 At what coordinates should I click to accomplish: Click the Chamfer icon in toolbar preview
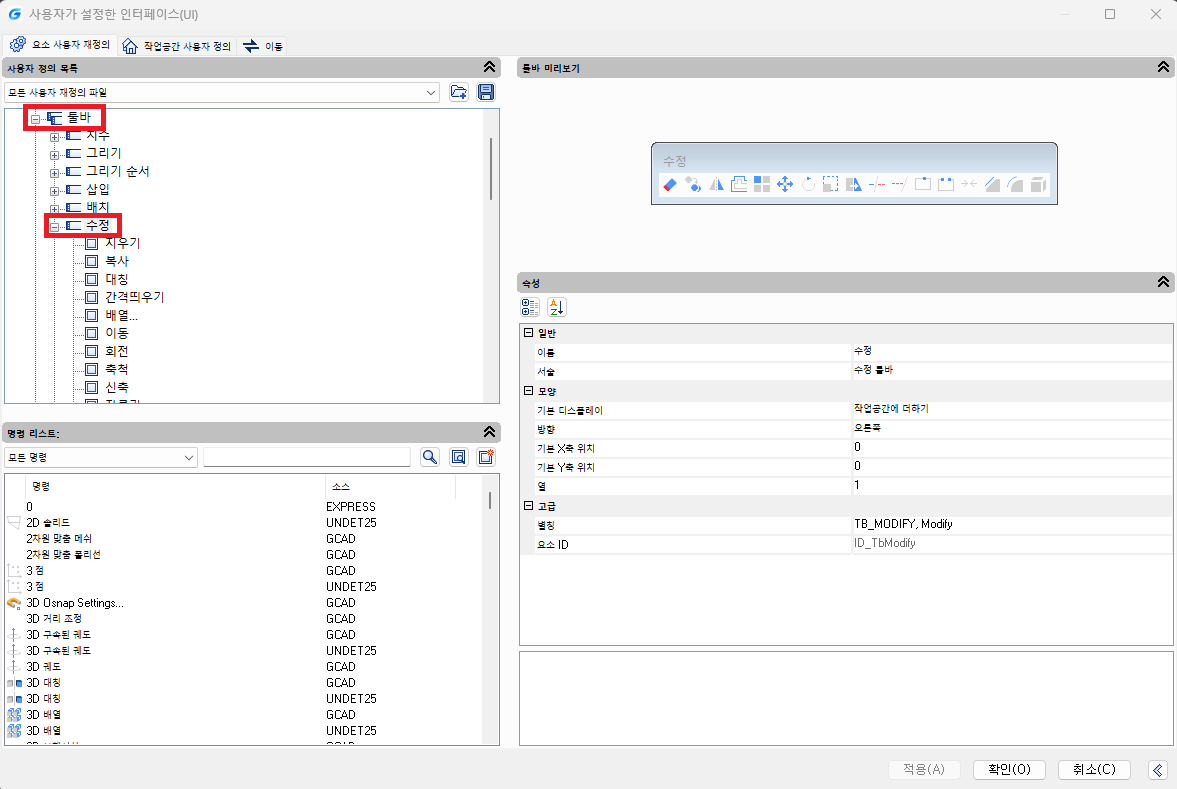point(992,185)
